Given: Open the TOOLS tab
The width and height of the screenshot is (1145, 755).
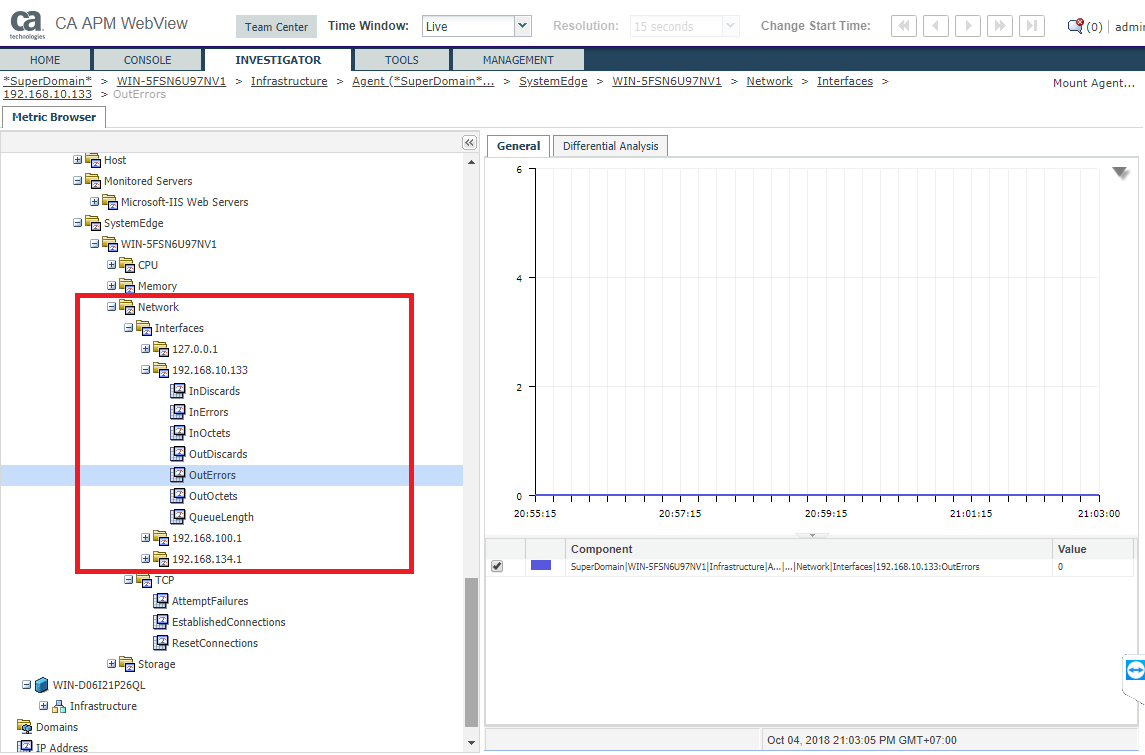Looking at the screenshot, I should tap(402, 60).
